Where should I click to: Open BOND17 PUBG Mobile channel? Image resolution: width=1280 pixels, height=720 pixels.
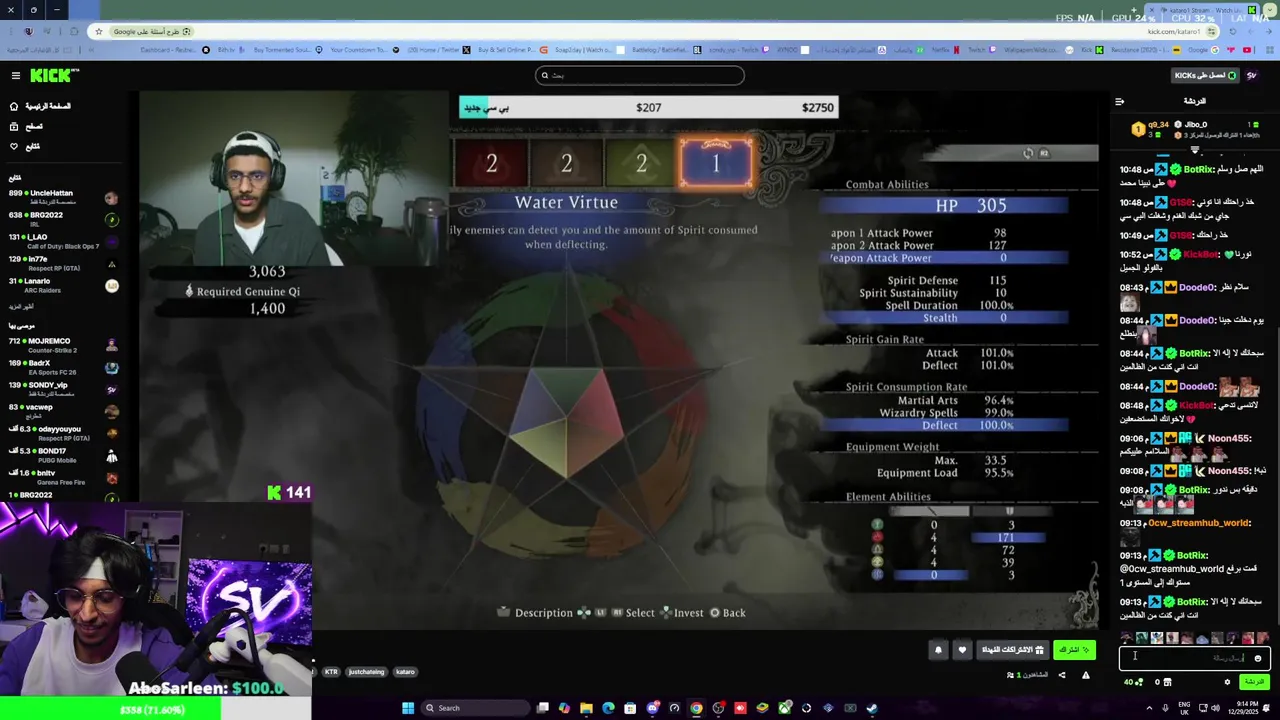click(62, 455)
